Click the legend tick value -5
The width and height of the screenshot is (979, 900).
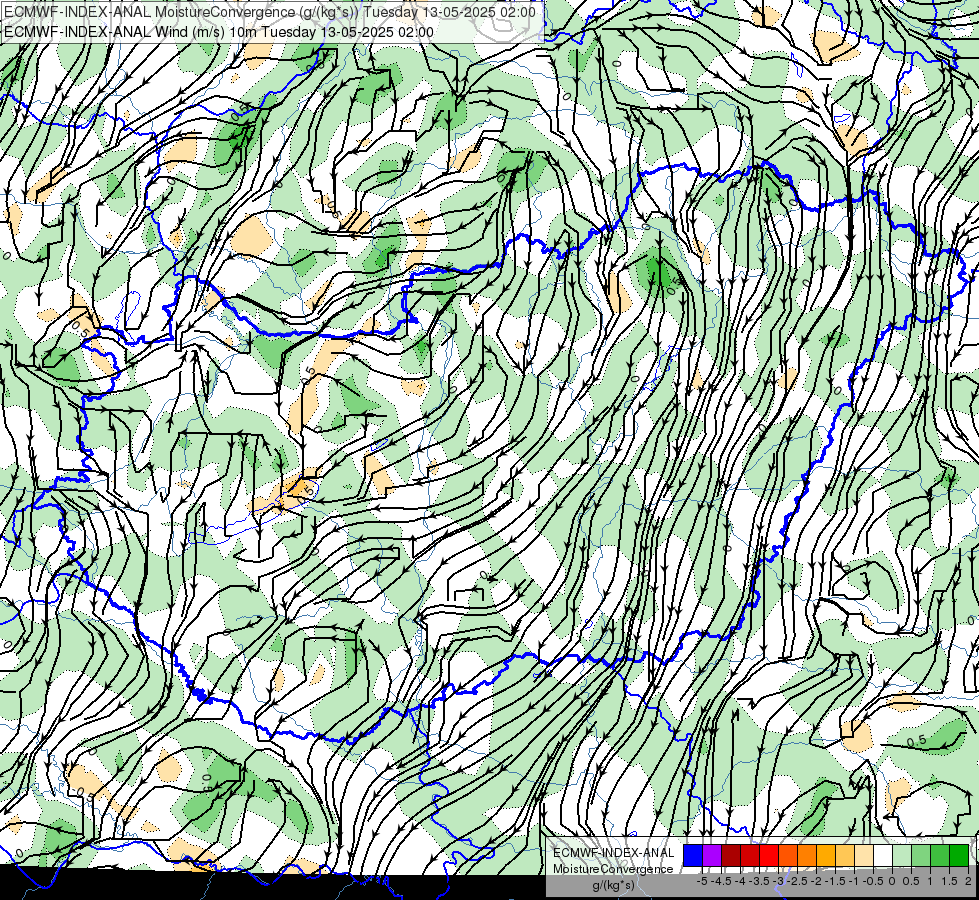[702, 881]
